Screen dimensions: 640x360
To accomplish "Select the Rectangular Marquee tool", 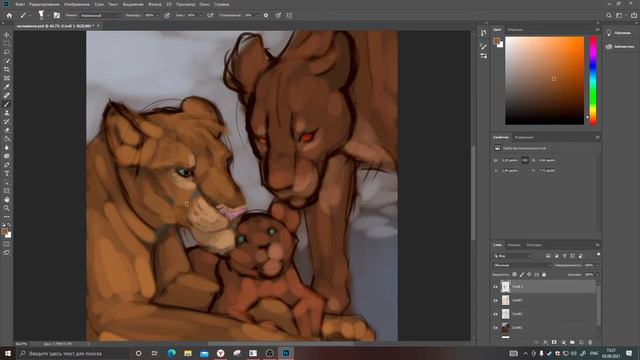I will click(7, 43).
